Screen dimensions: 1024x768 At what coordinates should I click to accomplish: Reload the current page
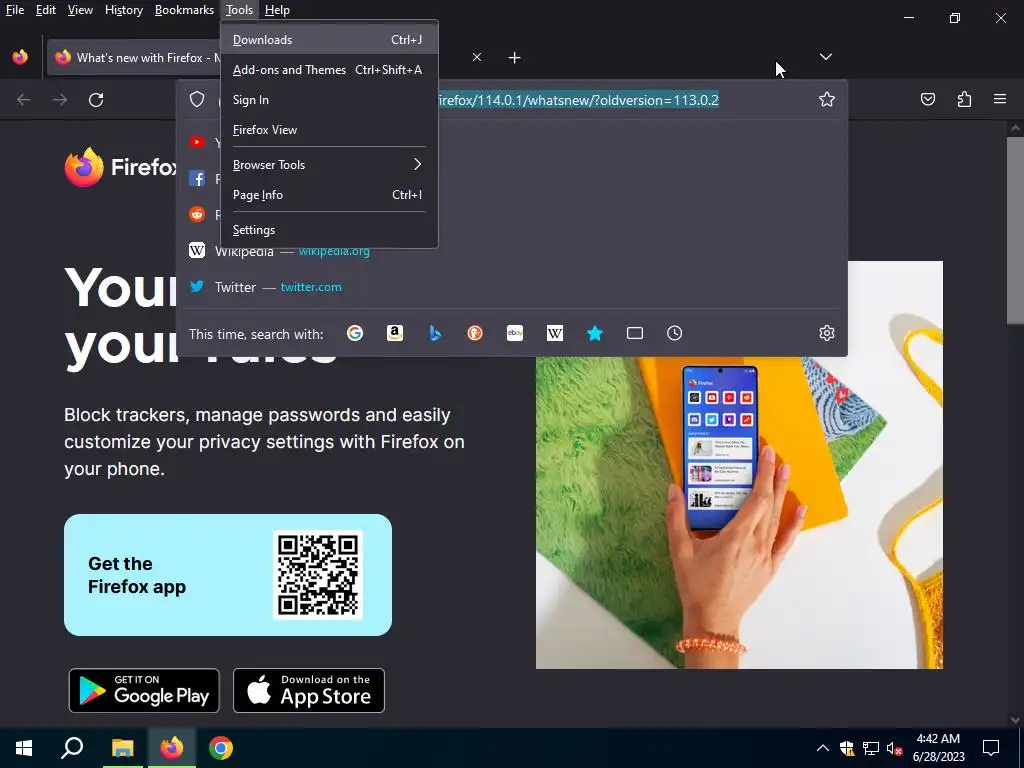click(96, 100)
